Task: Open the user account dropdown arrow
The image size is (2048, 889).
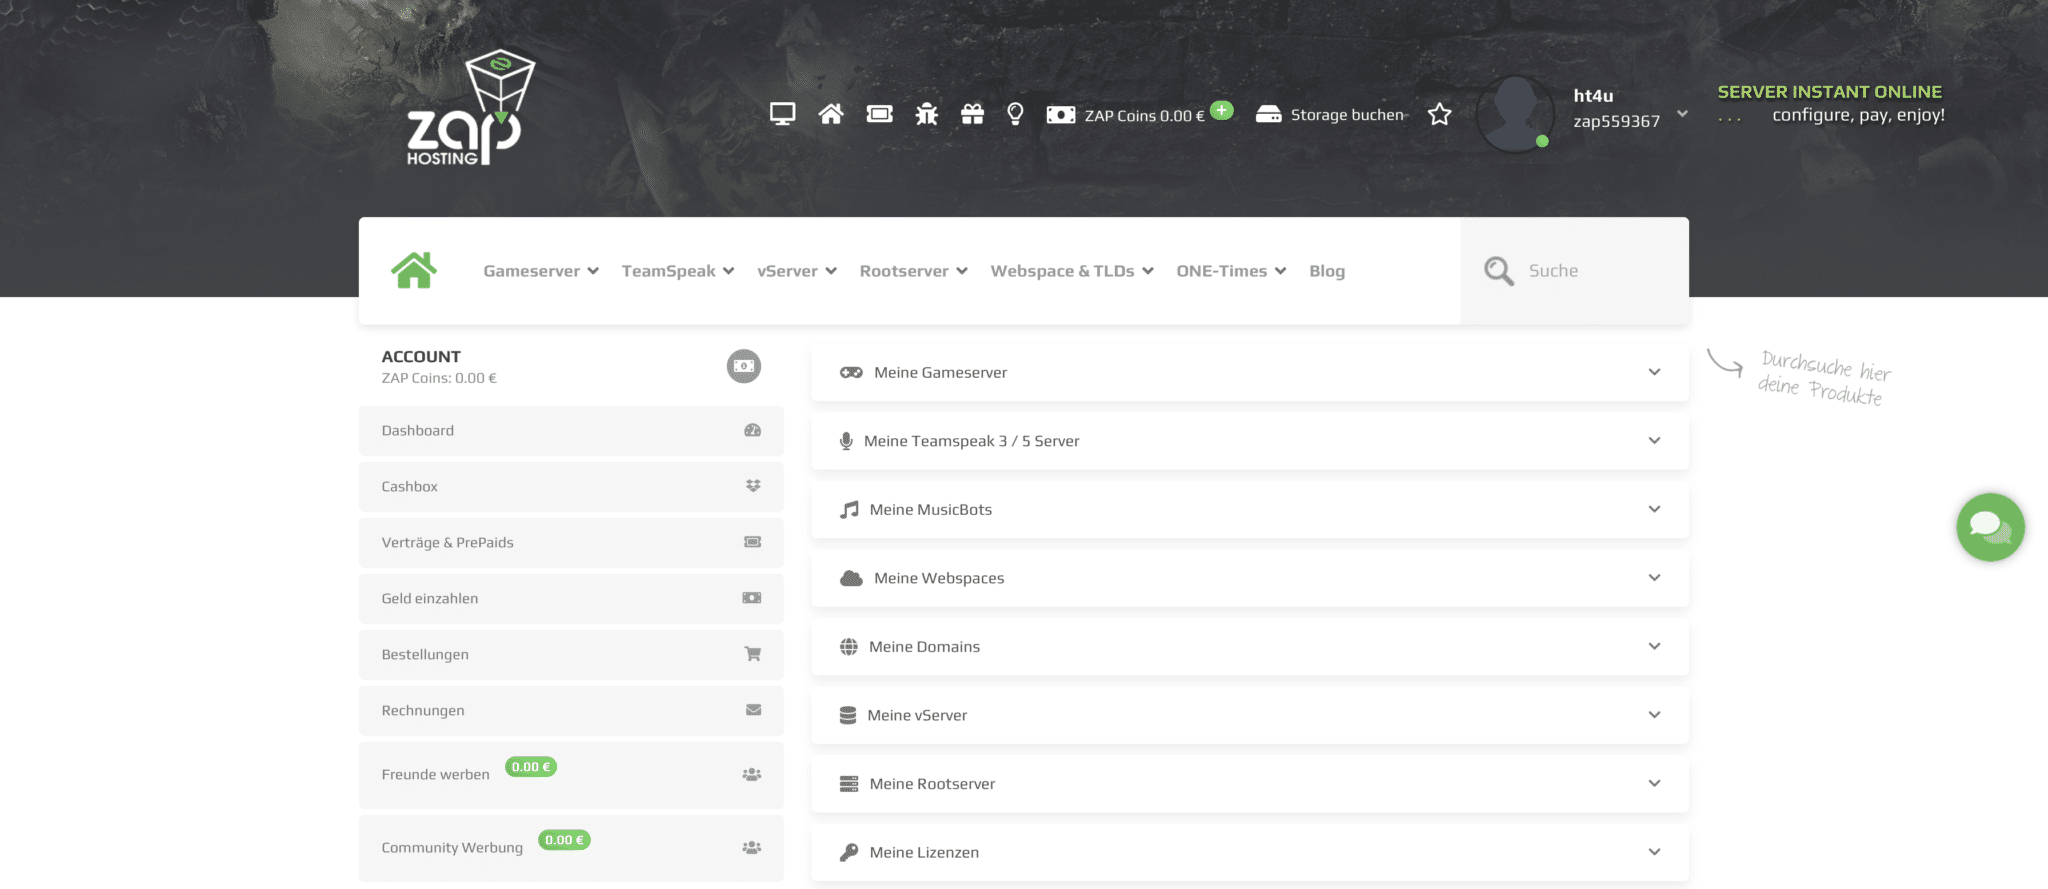Action: click(x=1682, y=113)
